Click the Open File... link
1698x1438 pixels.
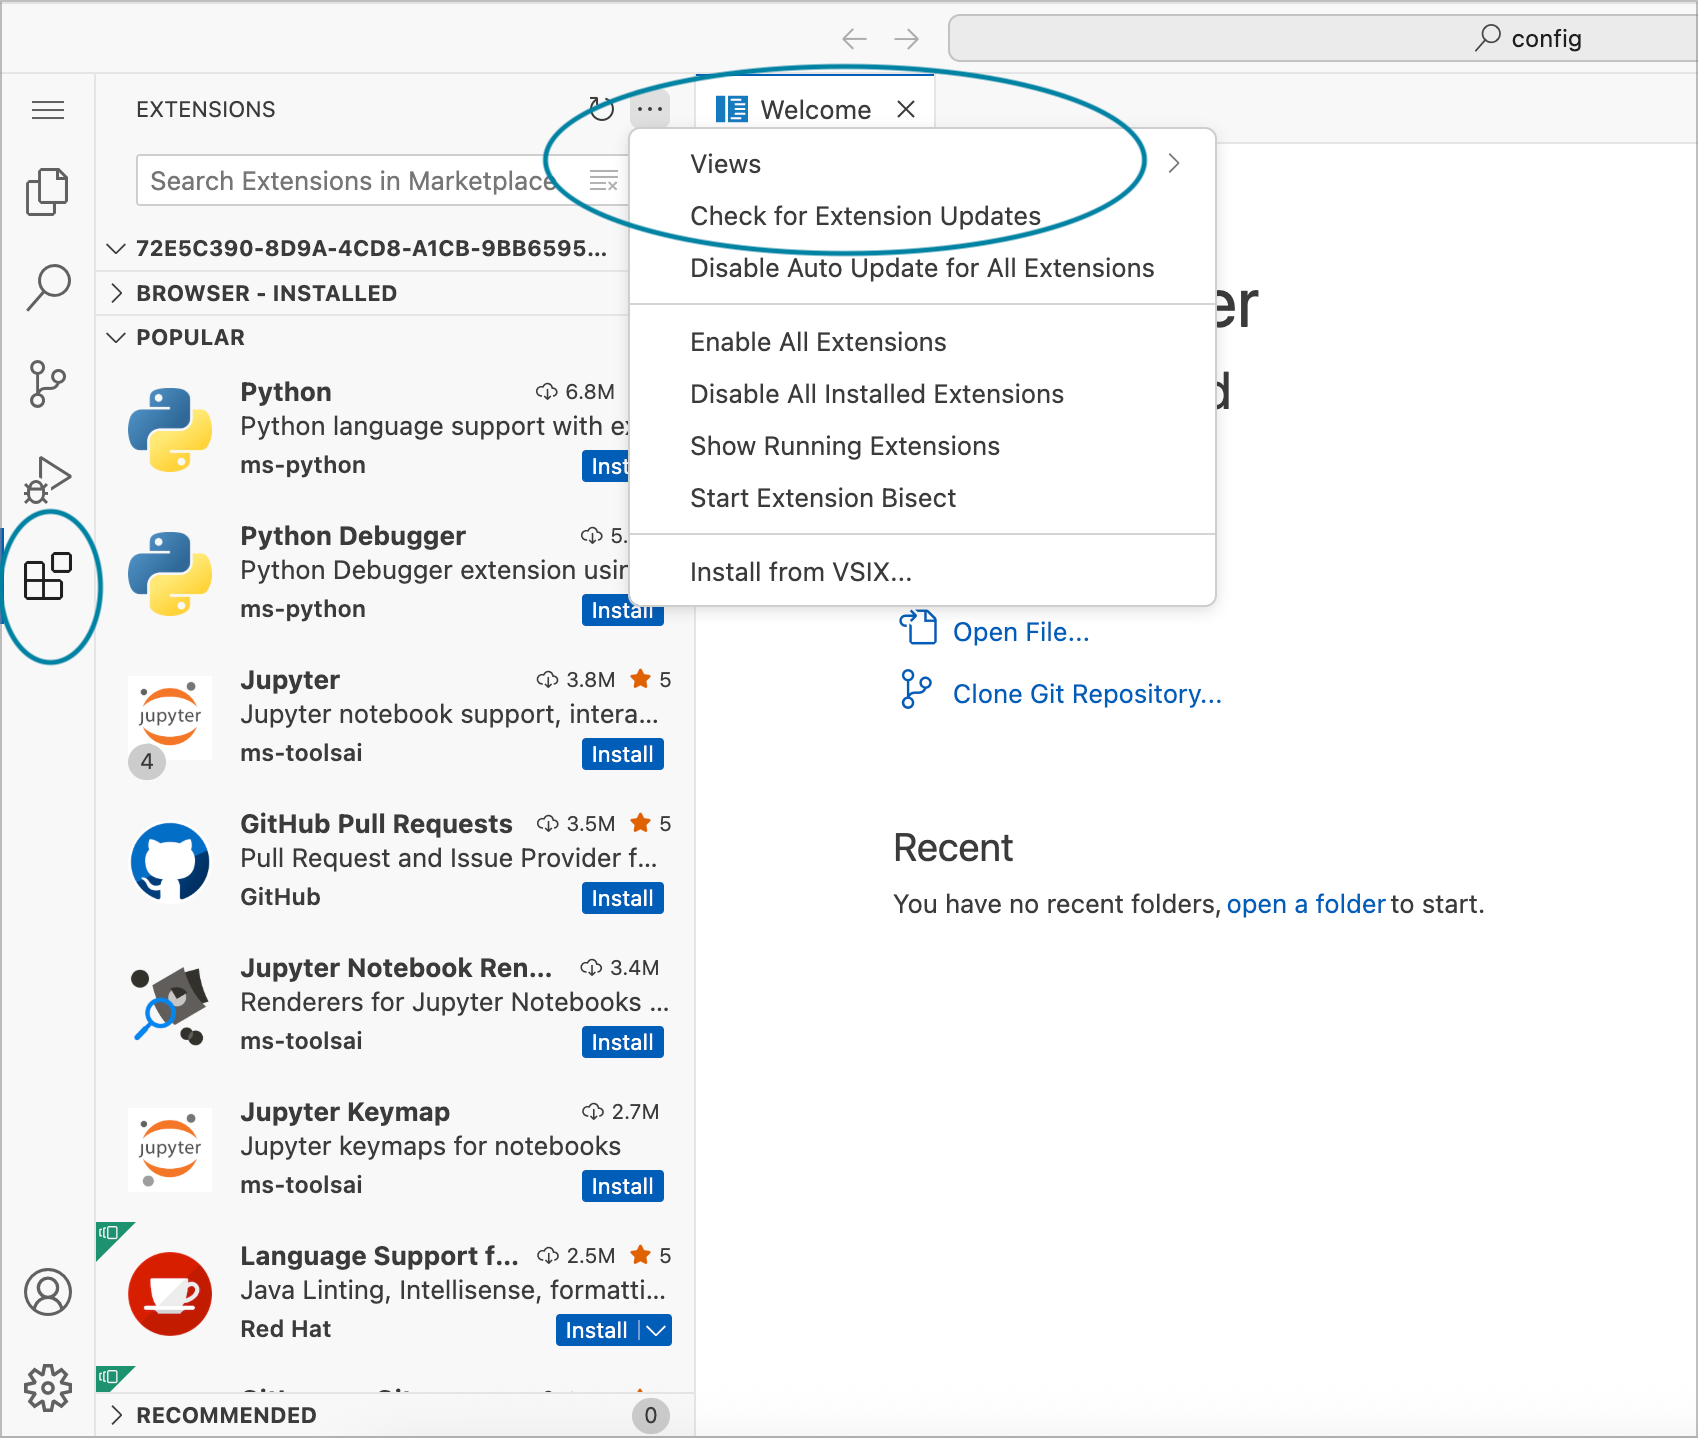(x=1021, y=632)
